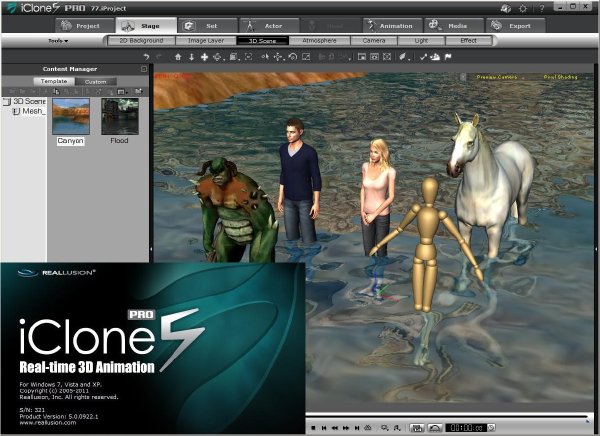
Task: Open the Media main tab
Action: [454, 26]
